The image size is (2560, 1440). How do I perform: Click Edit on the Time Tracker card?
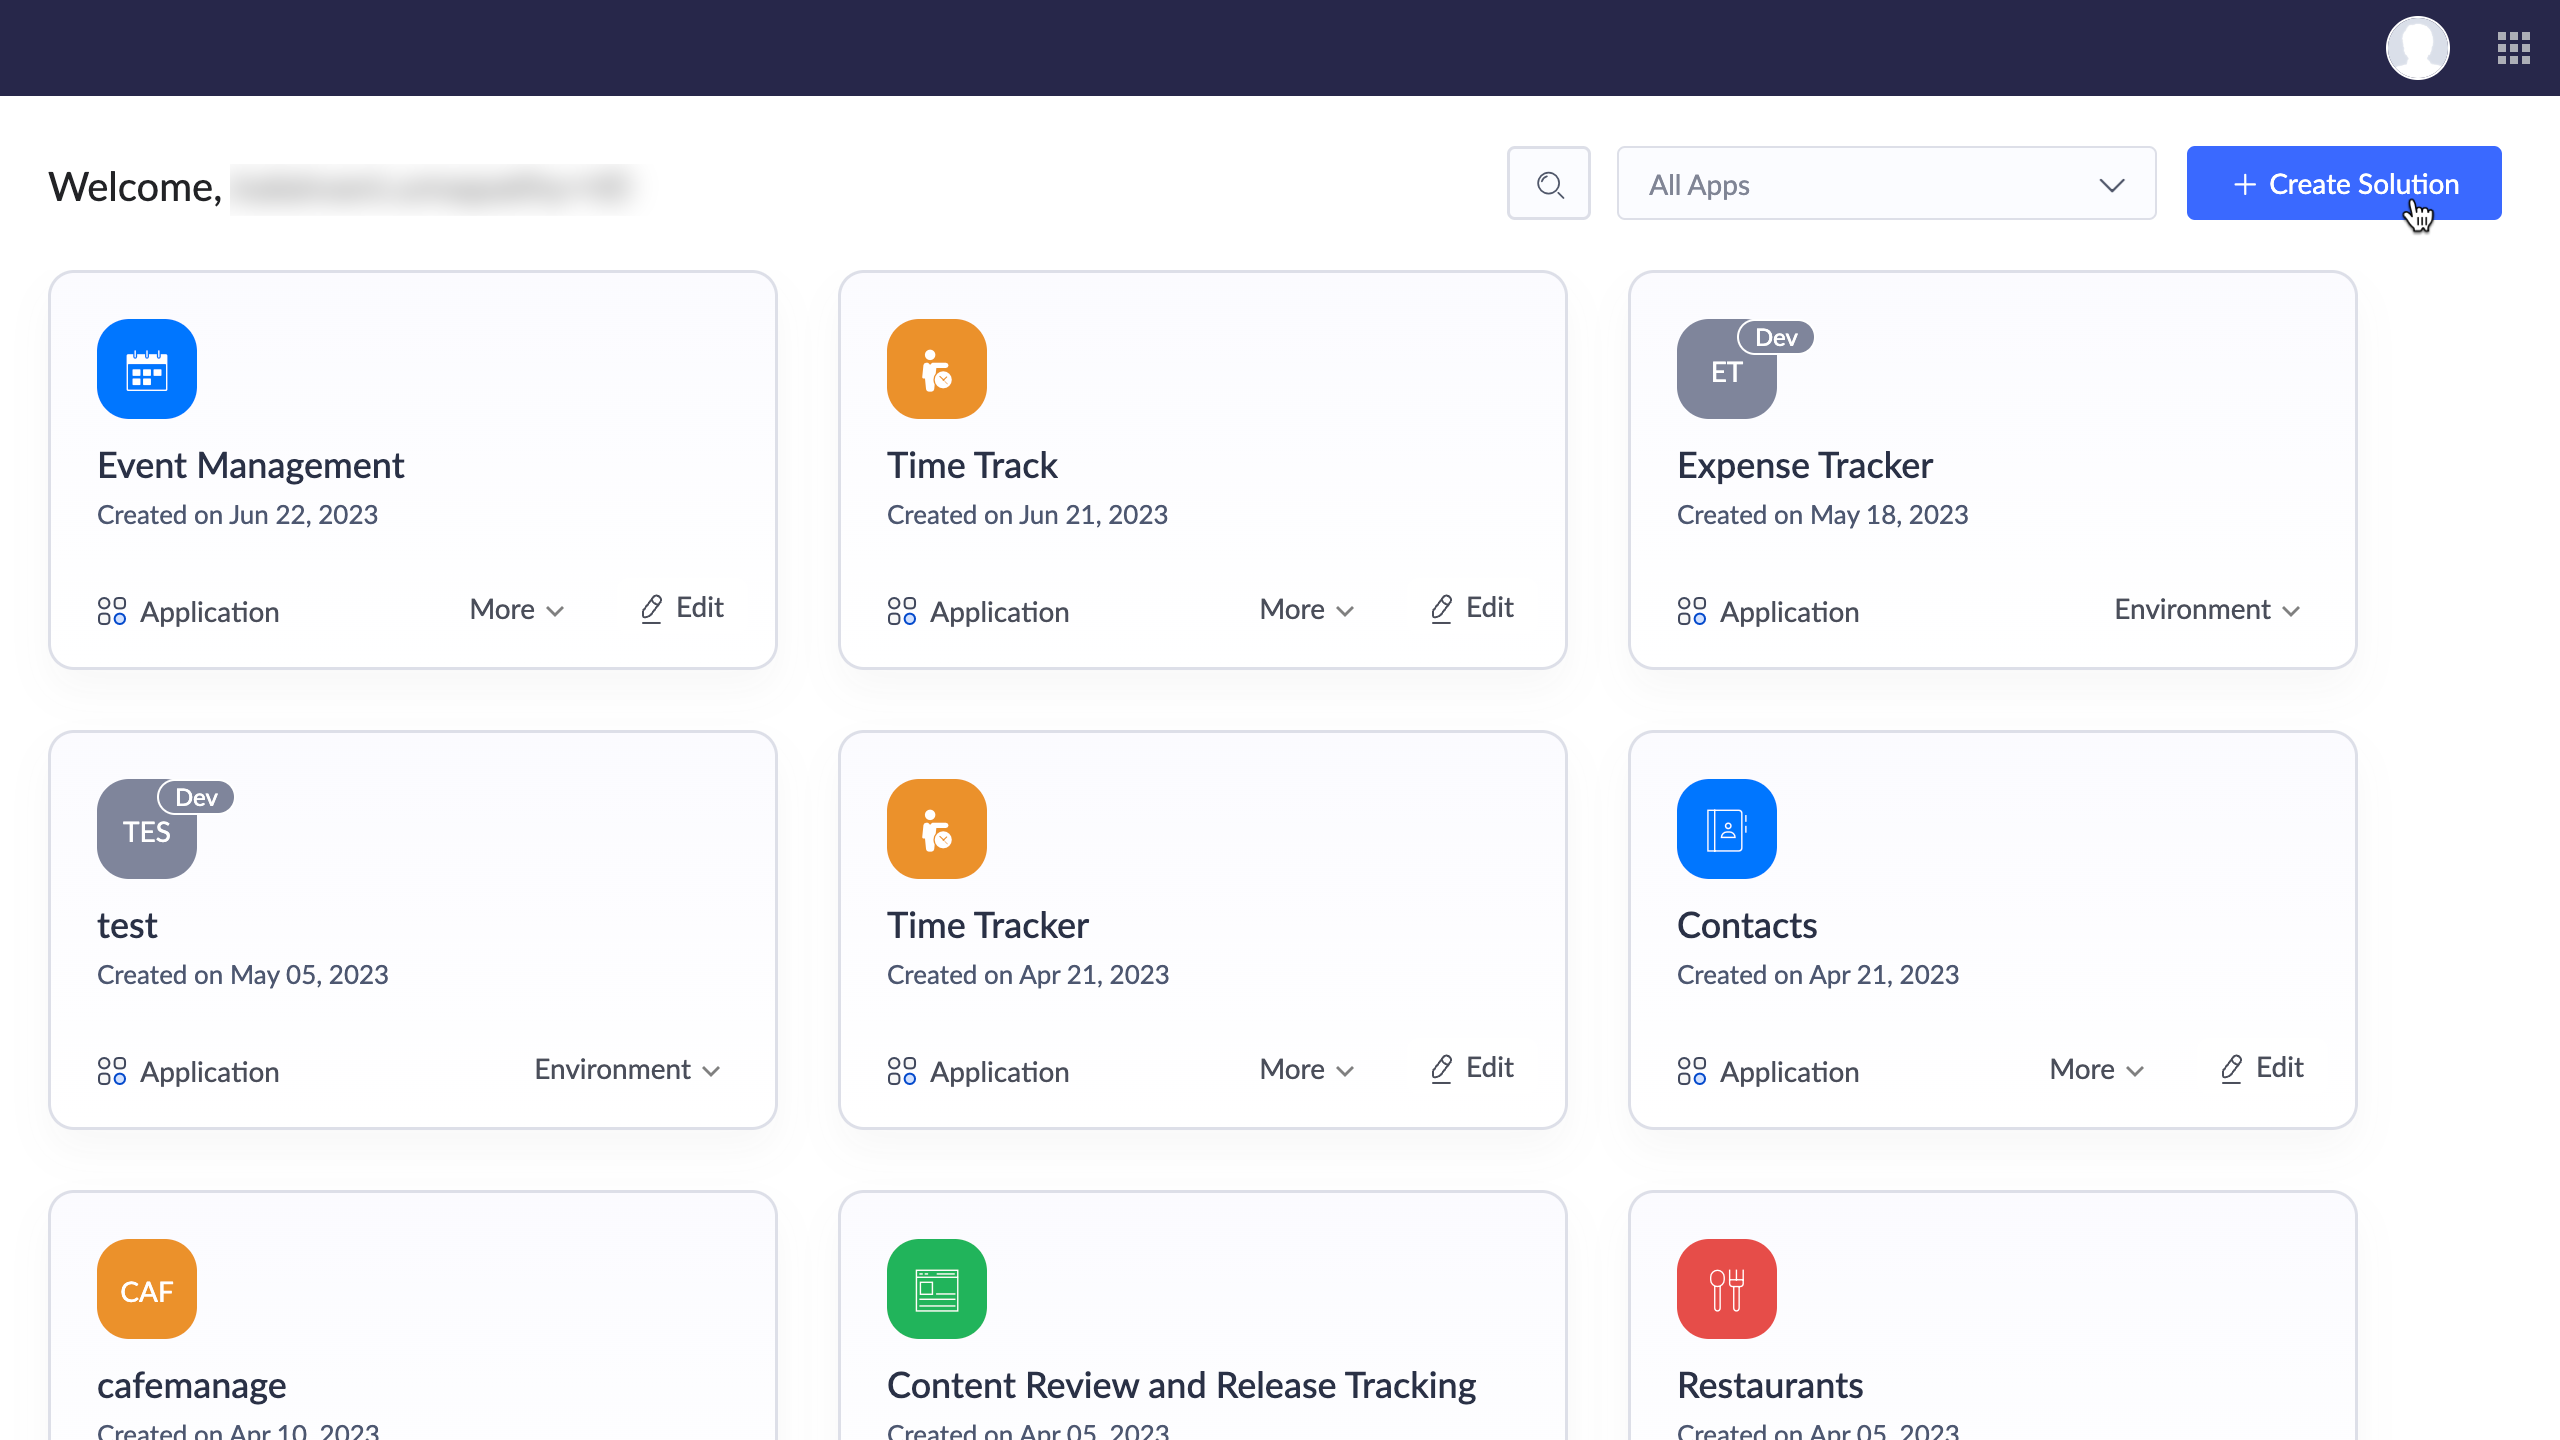click(1472, 1068)
